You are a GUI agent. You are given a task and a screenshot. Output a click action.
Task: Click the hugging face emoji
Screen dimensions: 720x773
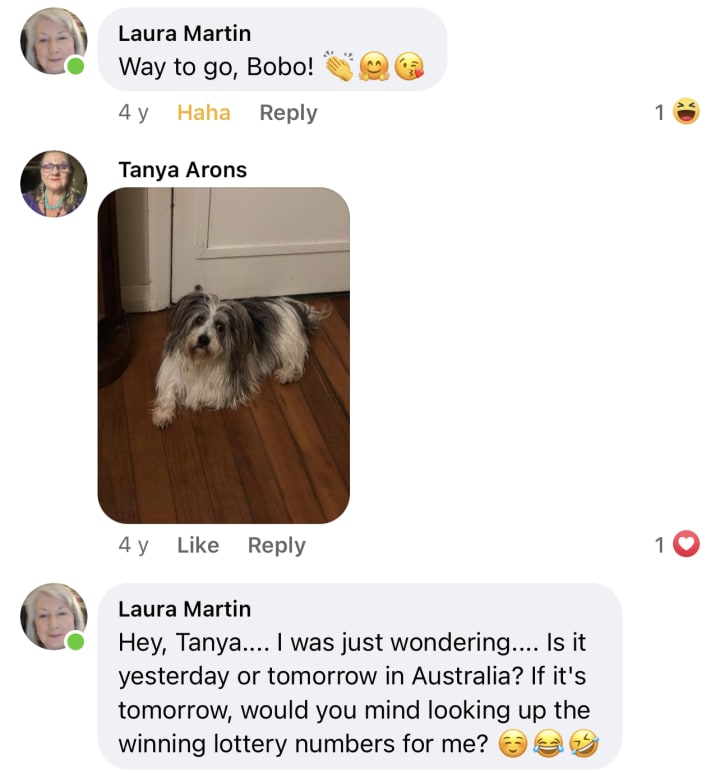(x=374, y=67)
